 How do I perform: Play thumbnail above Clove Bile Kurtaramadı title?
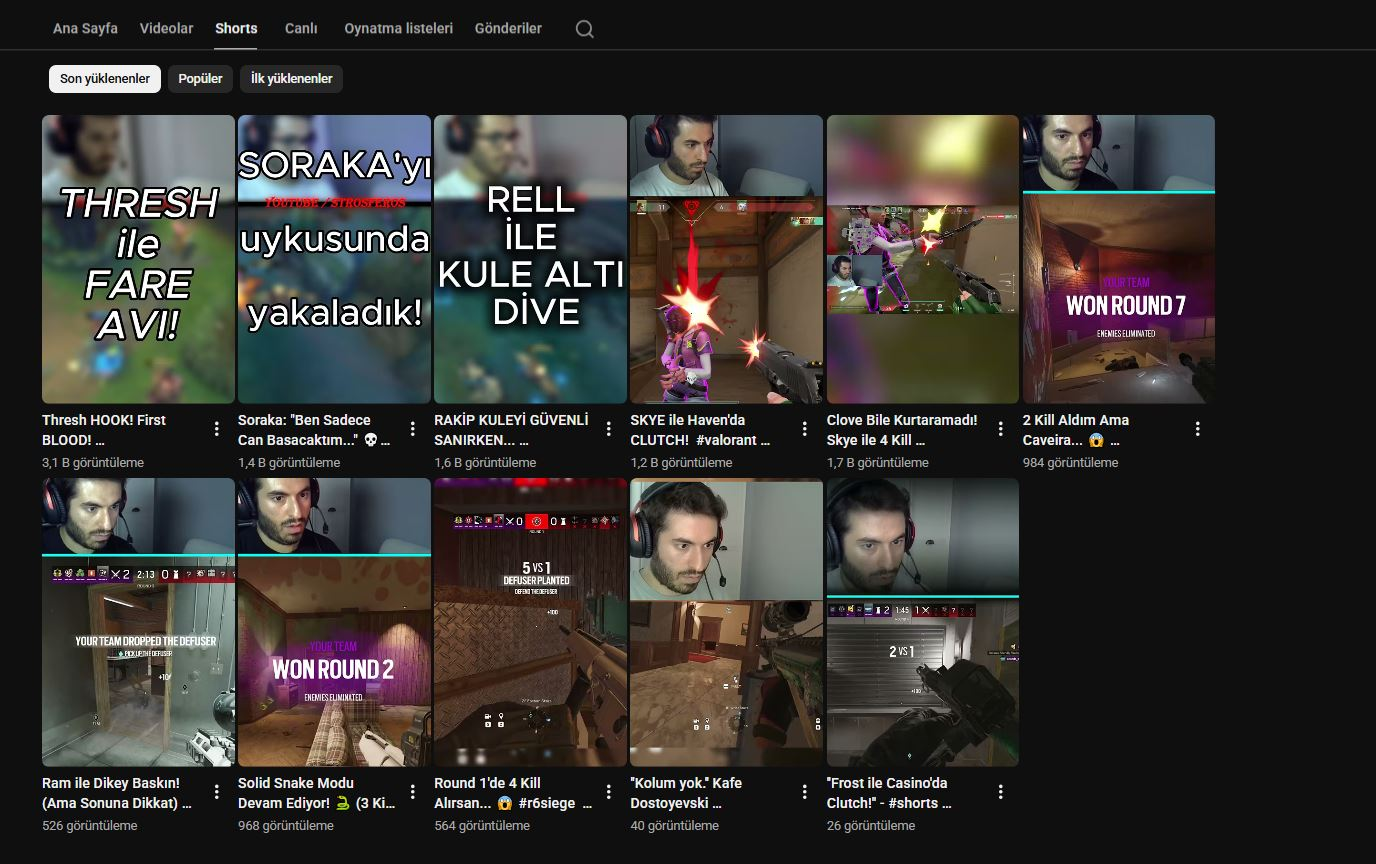pos(923,259)
